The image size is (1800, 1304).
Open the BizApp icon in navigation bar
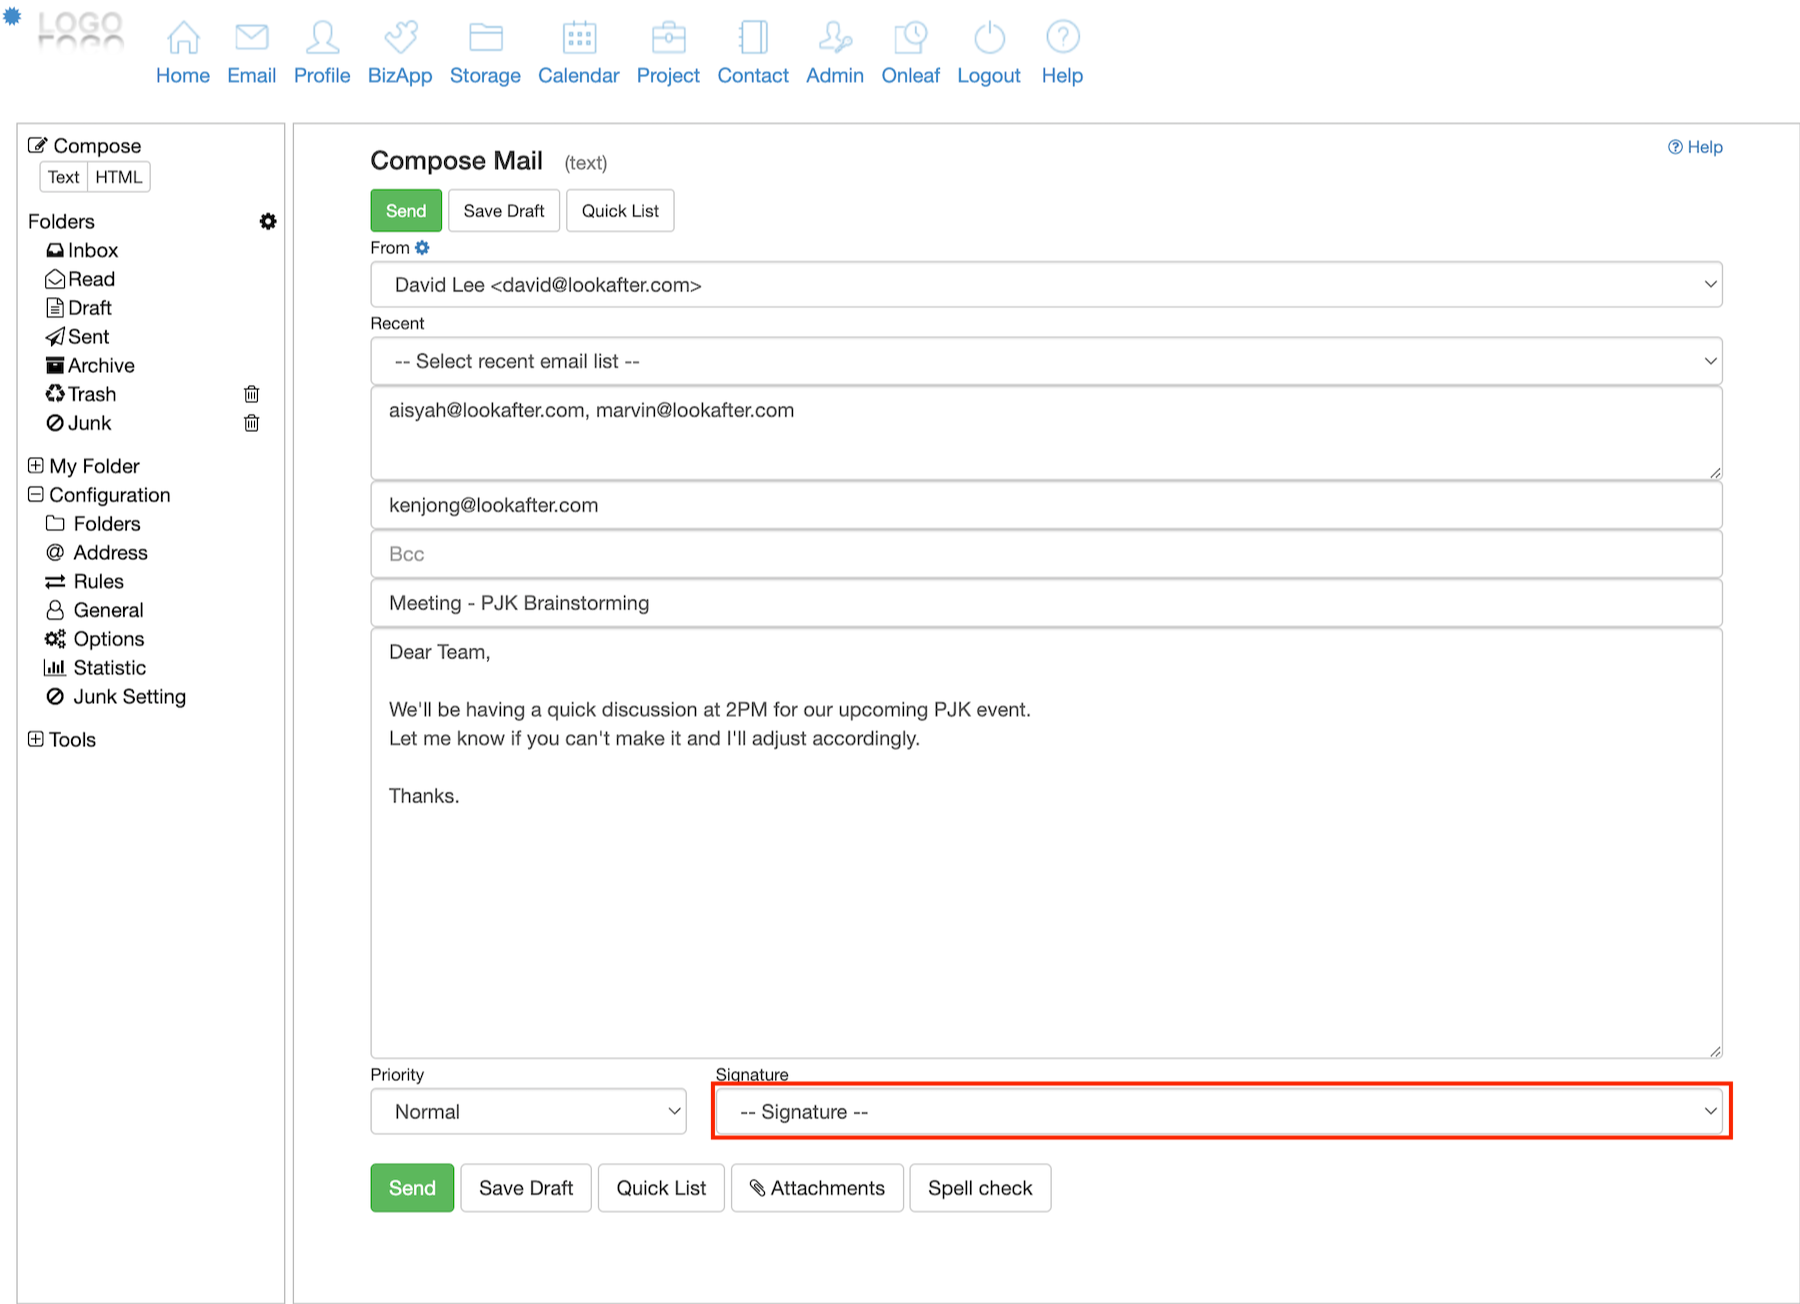point(400,38)
